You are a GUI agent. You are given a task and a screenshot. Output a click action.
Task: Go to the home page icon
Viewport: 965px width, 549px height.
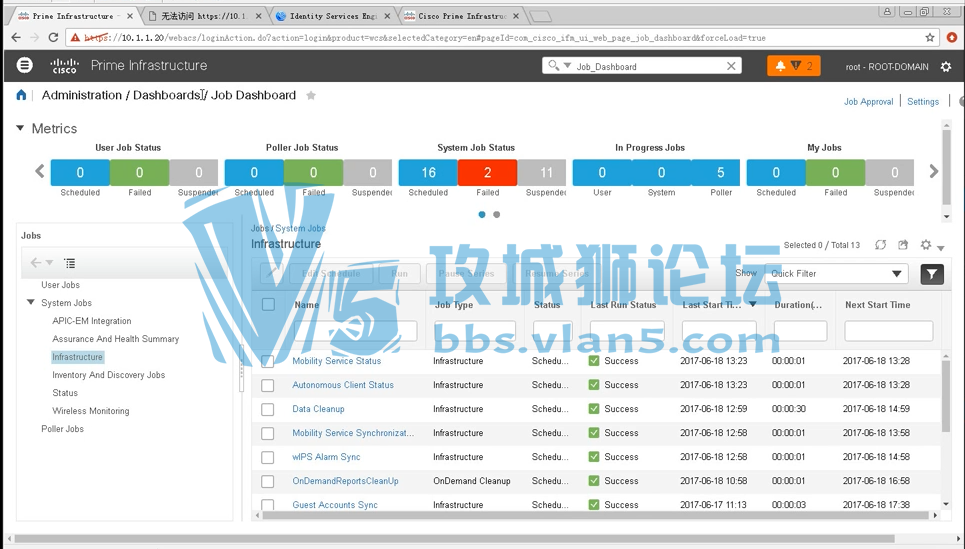coord(22,95)
